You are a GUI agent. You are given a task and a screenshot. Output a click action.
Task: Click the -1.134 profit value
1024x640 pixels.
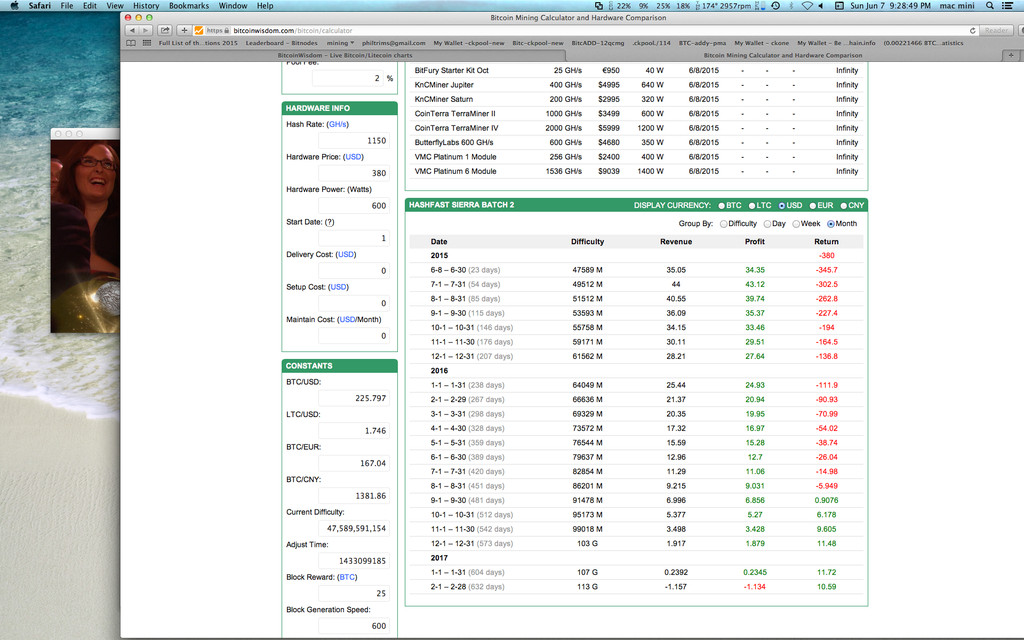[755, 586]
